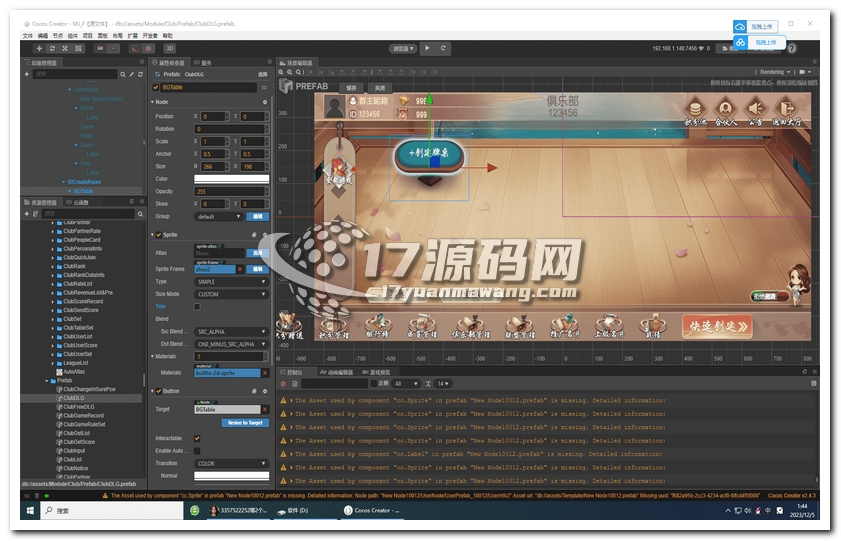This screenshot has height=541, width=841.
Task: Click the Group edit button
Action: pyautogui.click(x=257, y=217)
